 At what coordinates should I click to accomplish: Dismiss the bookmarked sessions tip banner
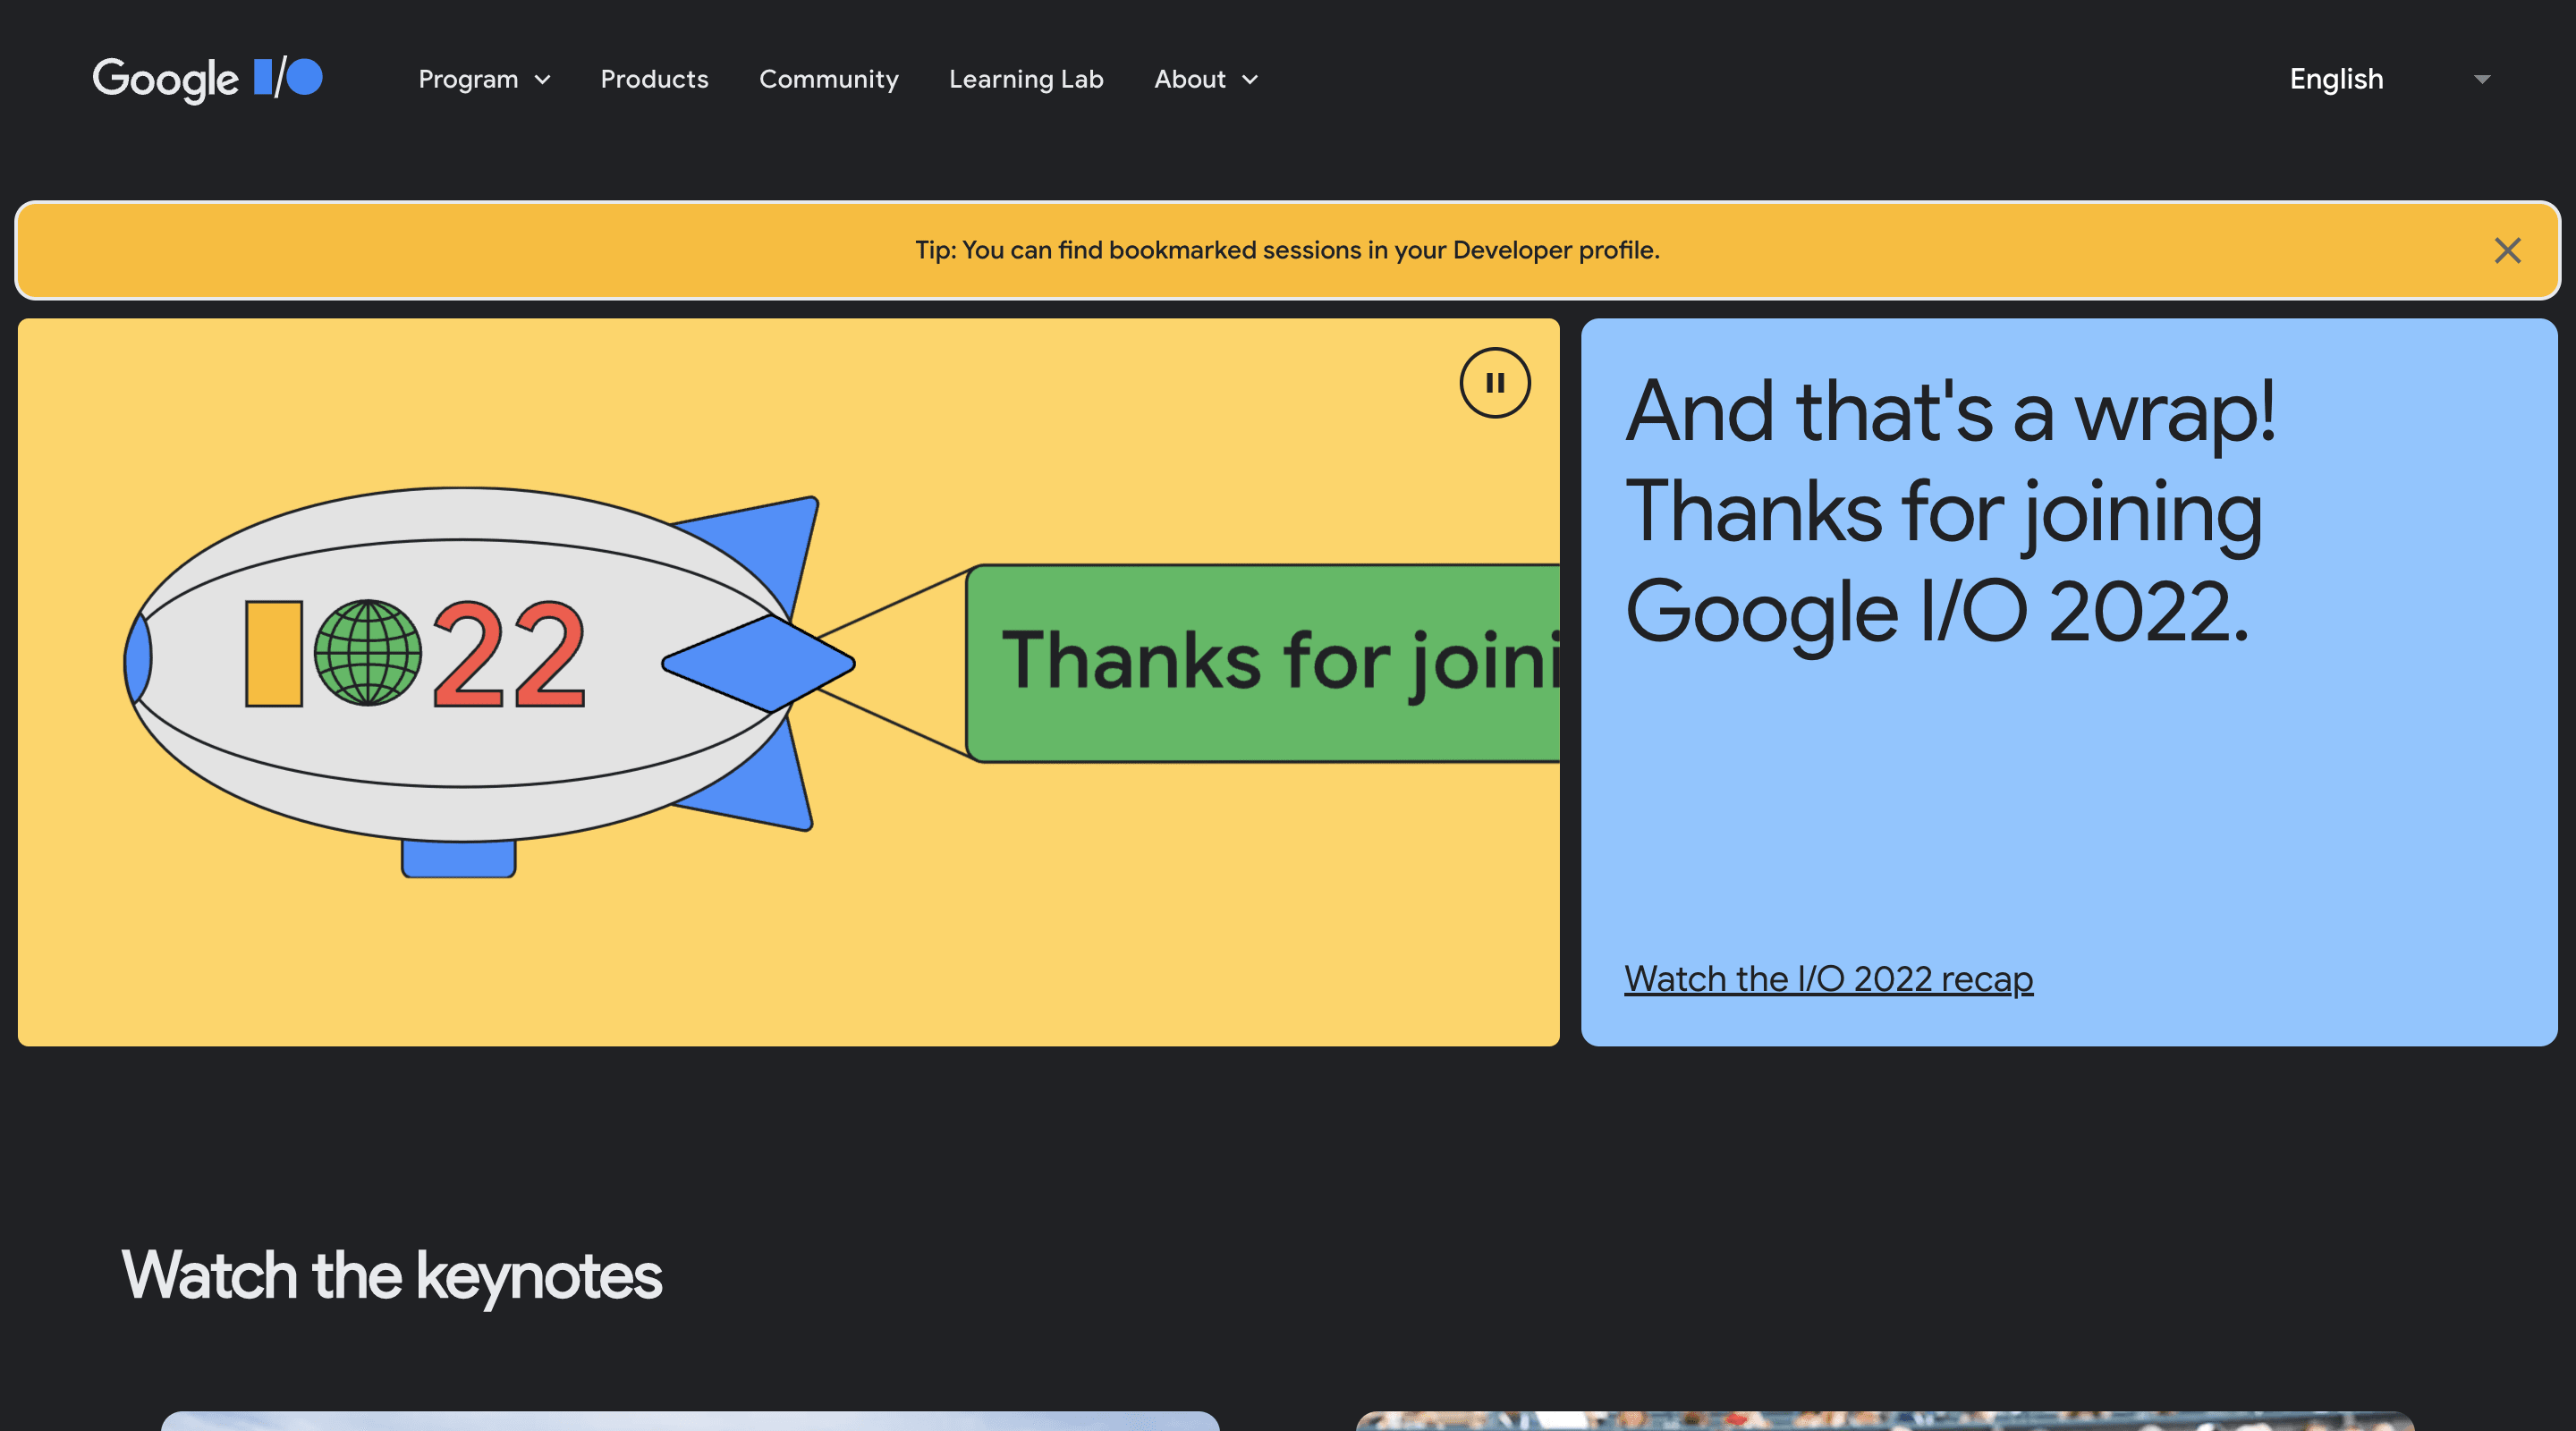pyautogui.click(x=2508, y=250)
